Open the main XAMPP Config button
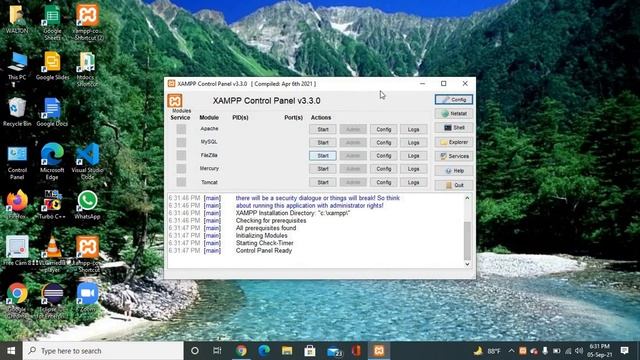 click(x=454, y=99)
